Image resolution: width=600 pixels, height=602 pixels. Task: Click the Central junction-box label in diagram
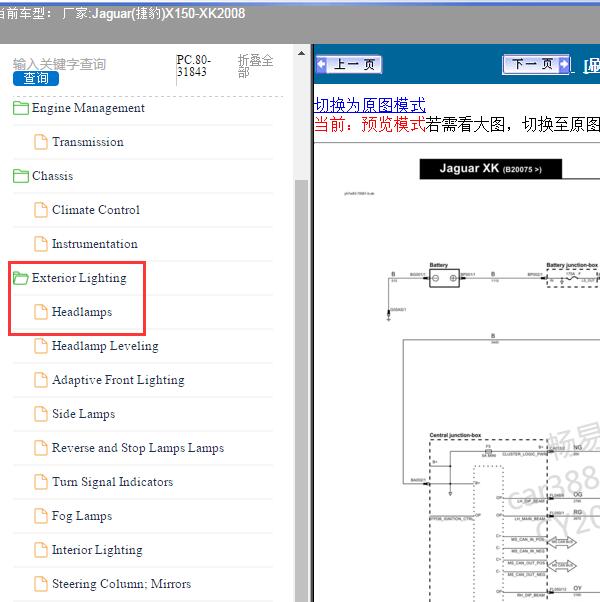click(x=455, y=435)
